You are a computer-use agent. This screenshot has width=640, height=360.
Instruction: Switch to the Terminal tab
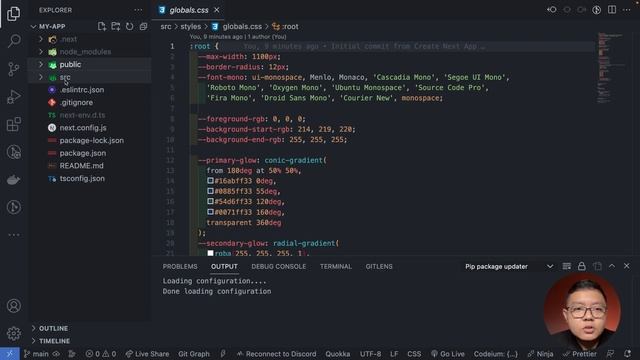[x=336, y=267]
